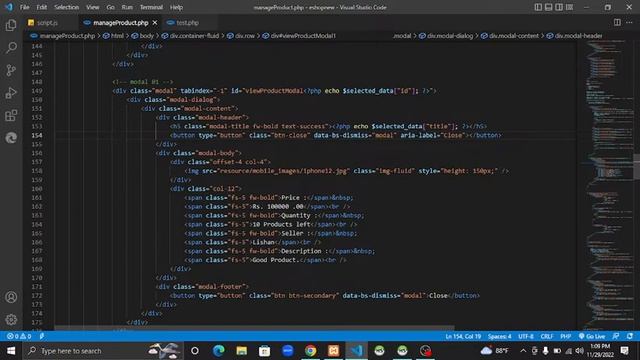Open the Edit menu
Image resolution: width=640 pixels, height=360 pixels.
[x=42, y=7]
